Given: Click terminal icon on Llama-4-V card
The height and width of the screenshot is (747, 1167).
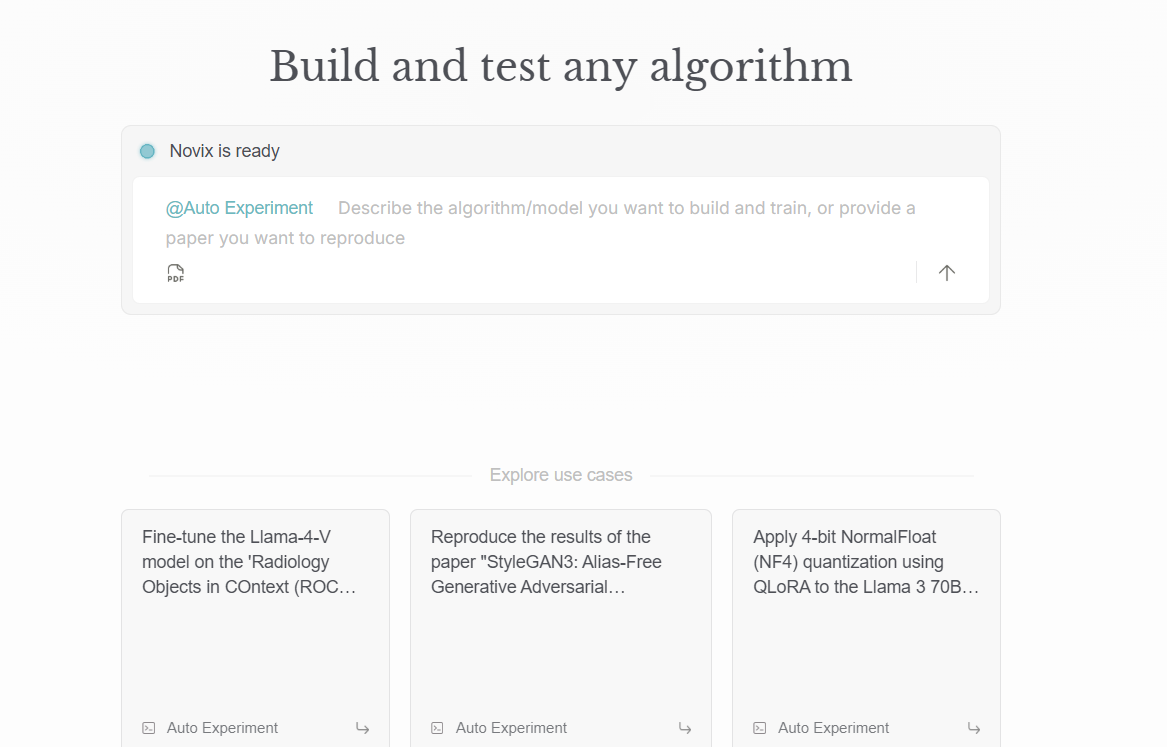Looking at the screenshot, I should (149, 728).
